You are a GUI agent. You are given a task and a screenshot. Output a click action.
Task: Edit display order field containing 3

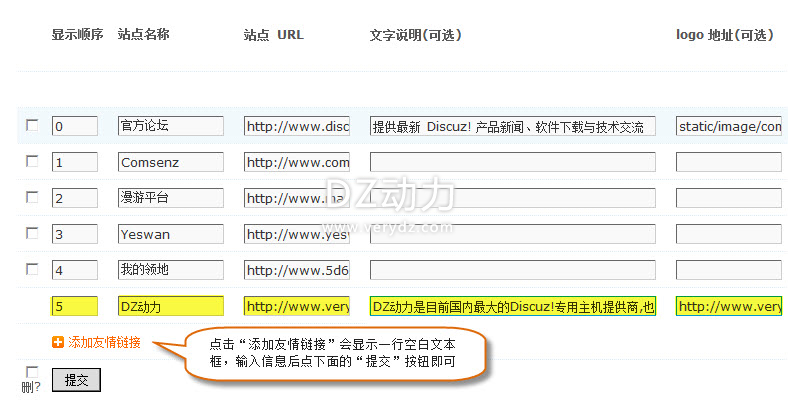point(75,234)
